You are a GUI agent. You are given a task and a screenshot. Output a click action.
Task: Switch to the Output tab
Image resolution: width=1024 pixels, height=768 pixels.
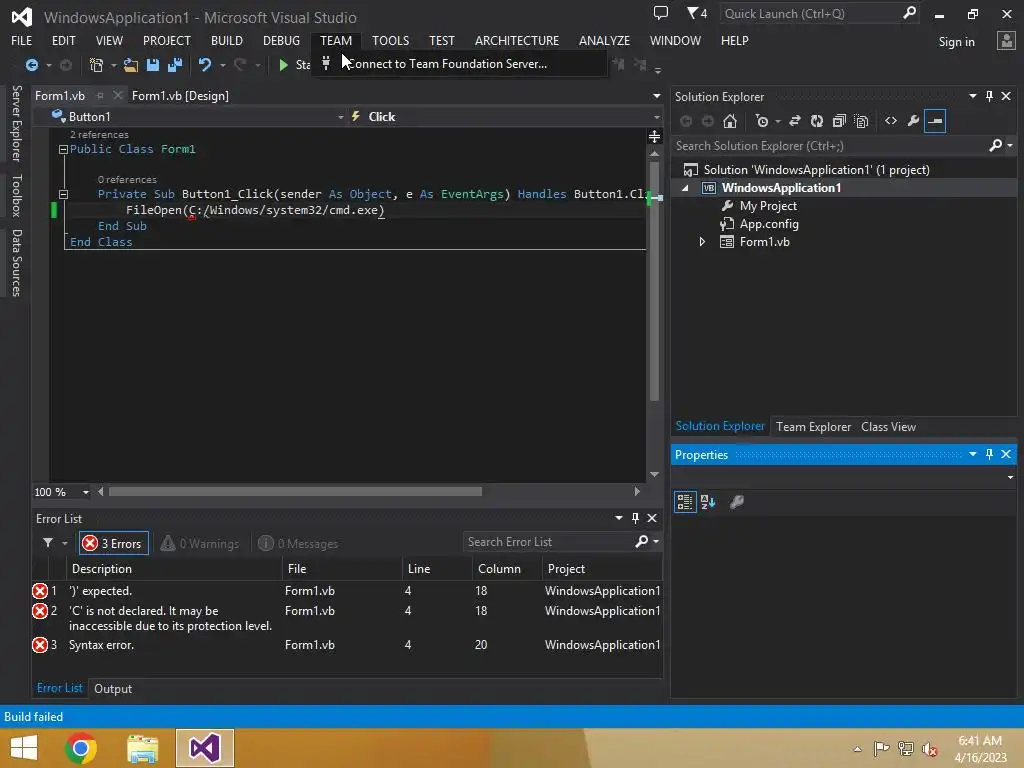pyautogui.click(x=113, y=688)
